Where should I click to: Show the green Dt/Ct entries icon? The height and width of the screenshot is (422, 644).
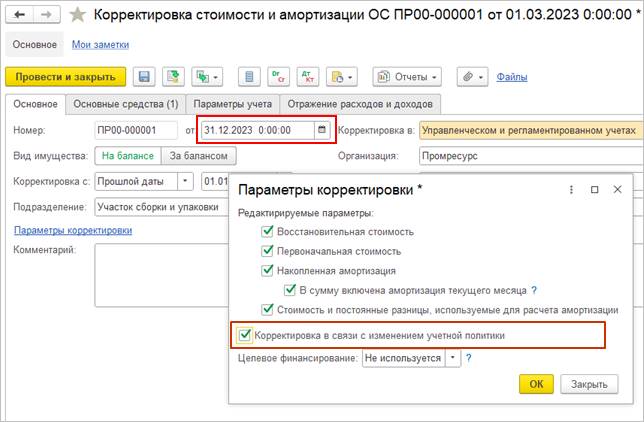pos(278,77)
